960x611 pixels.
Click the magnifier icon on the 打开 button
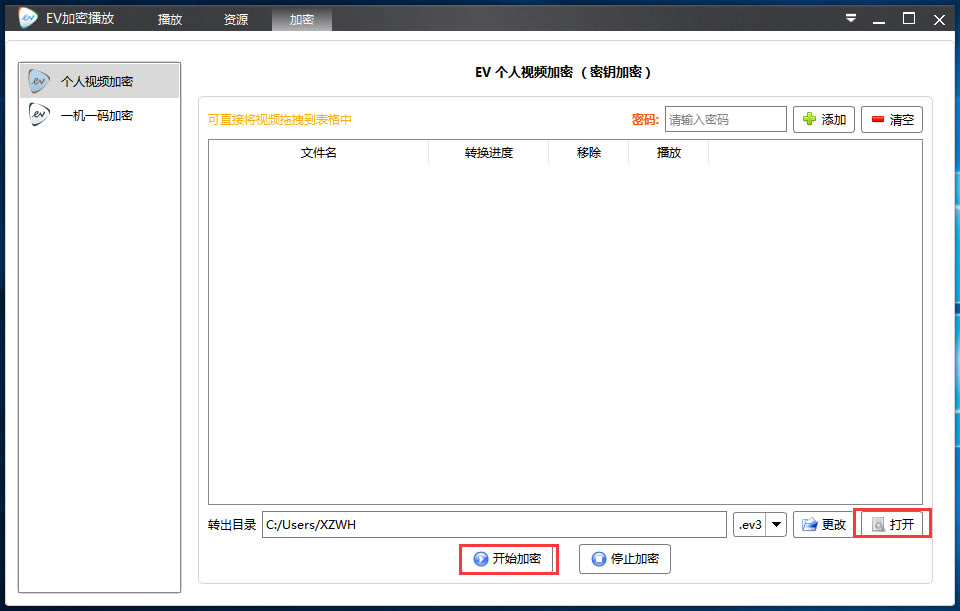pos(878,523)
